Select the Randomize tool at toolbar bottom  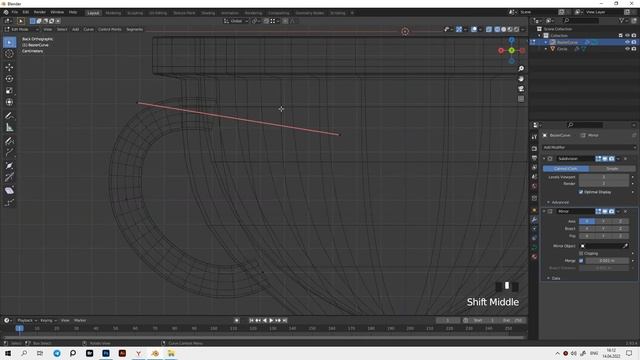point(9,202)
